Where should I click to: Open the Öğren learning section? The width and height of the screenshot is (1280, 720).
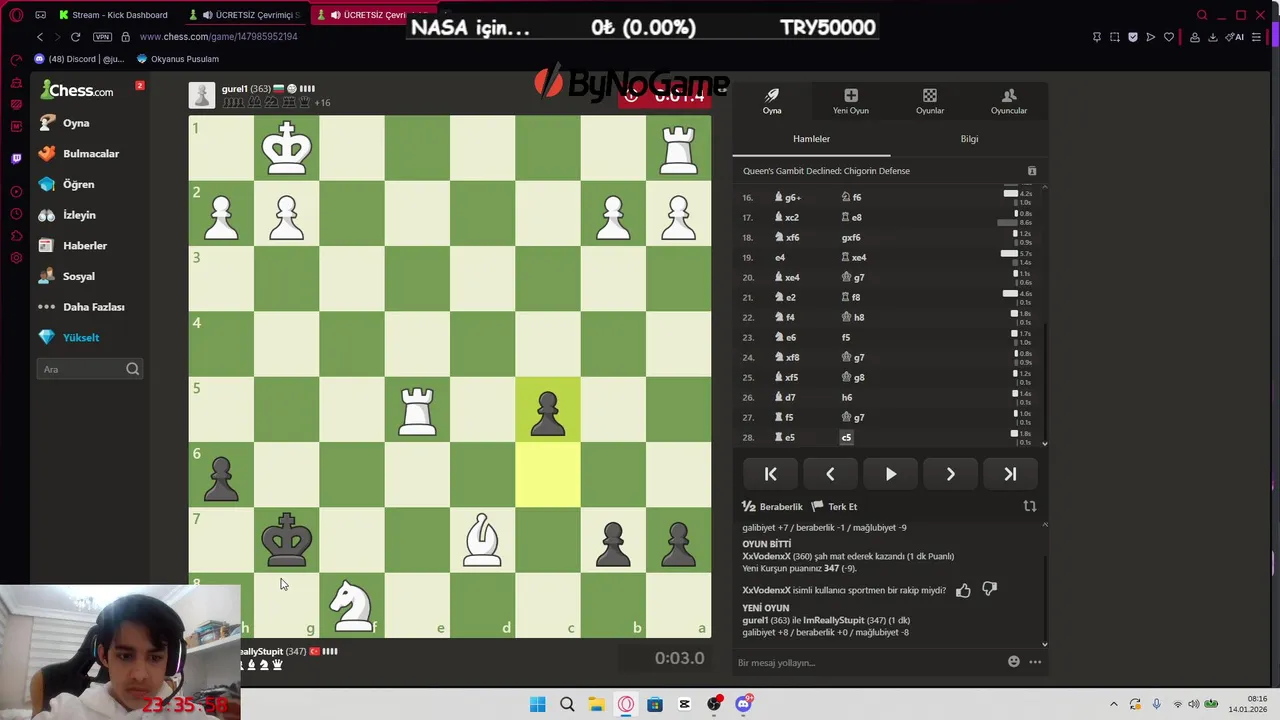click(x=67, y=184)
